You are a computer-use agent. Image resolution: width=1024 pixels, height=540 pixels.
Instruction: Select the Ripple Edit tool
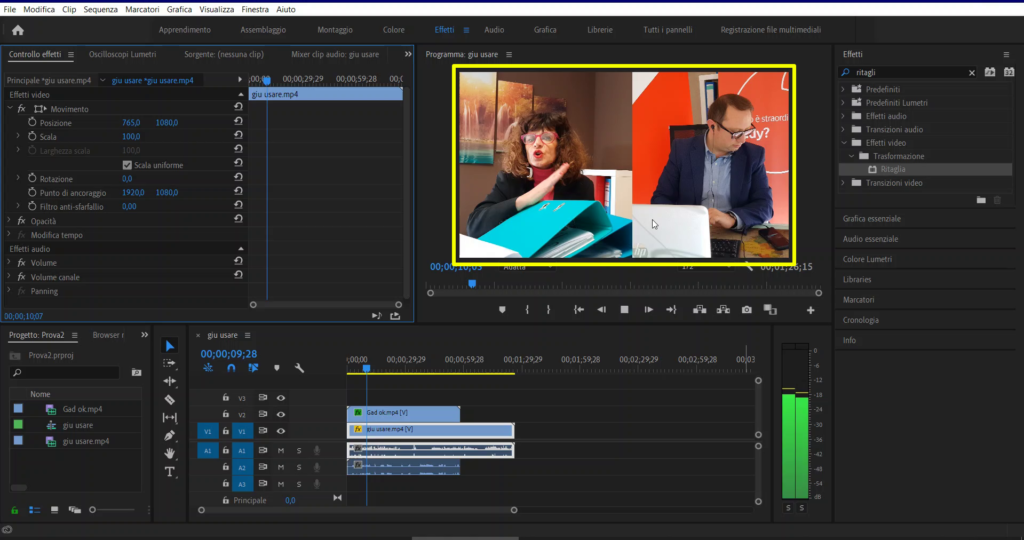(170, 381)
